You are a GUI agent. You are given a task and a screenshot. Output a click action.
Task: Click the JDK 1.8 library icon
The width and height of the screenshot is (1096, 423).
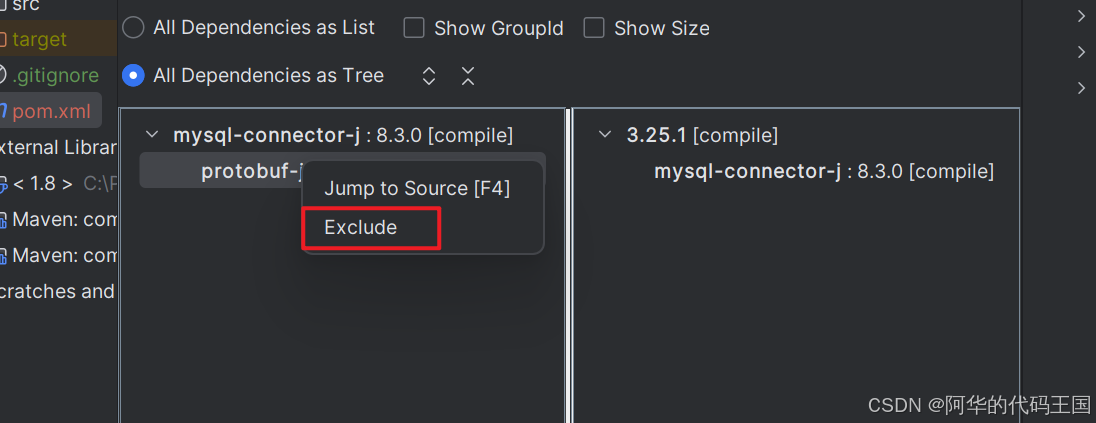[3, 183]
